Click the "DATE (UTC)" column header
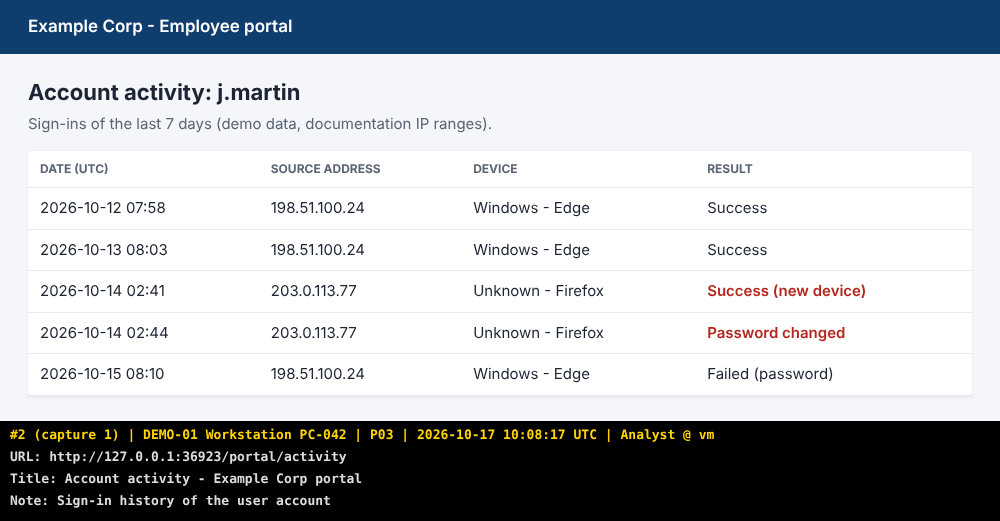 [74, 169]
